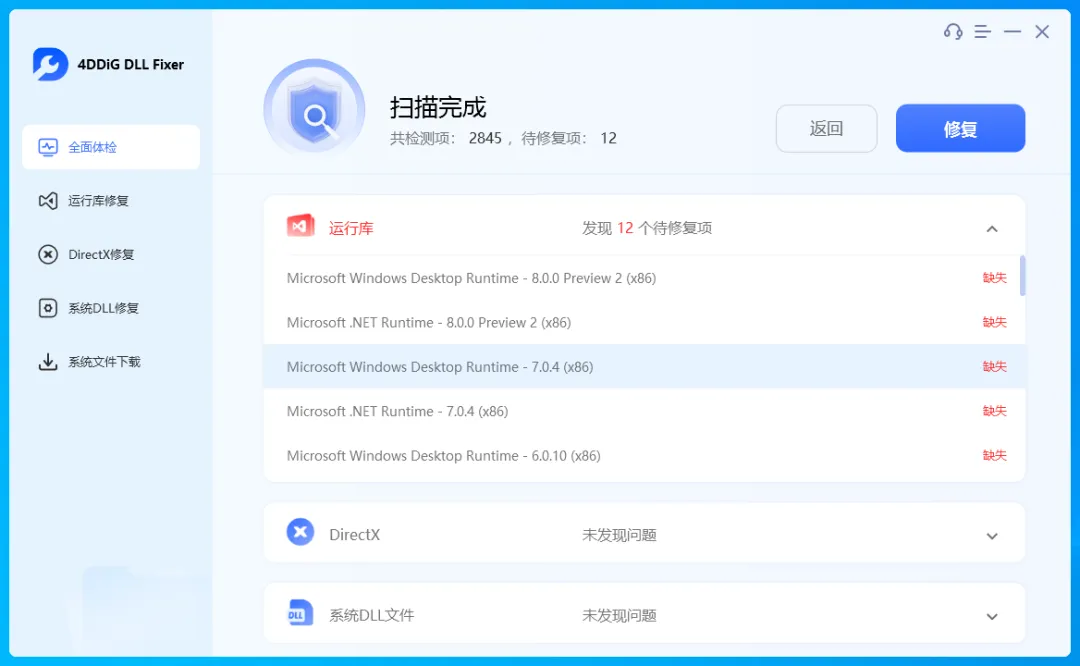This screenshot has width=1080, height=666.
Task: Select Microsoft .NET Runtime 8.0.0 Preview 2 row
Action: coord(644,322)
